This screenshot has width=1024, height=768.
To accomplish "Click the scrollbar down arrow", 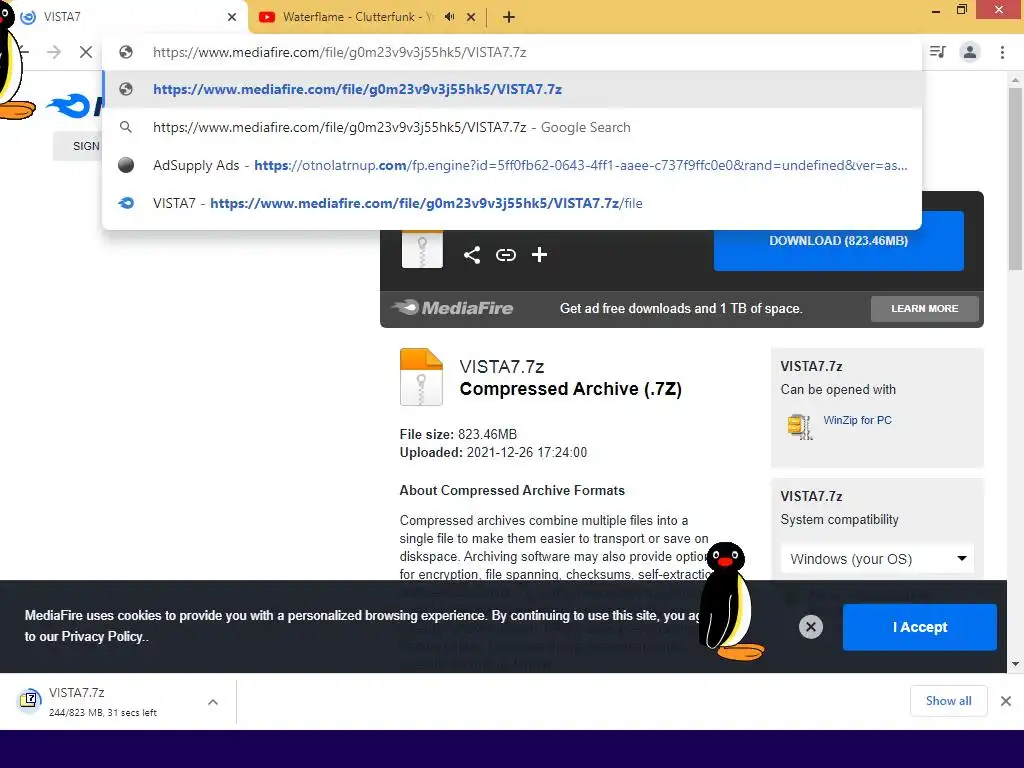I will click(x=1015, y=664).
